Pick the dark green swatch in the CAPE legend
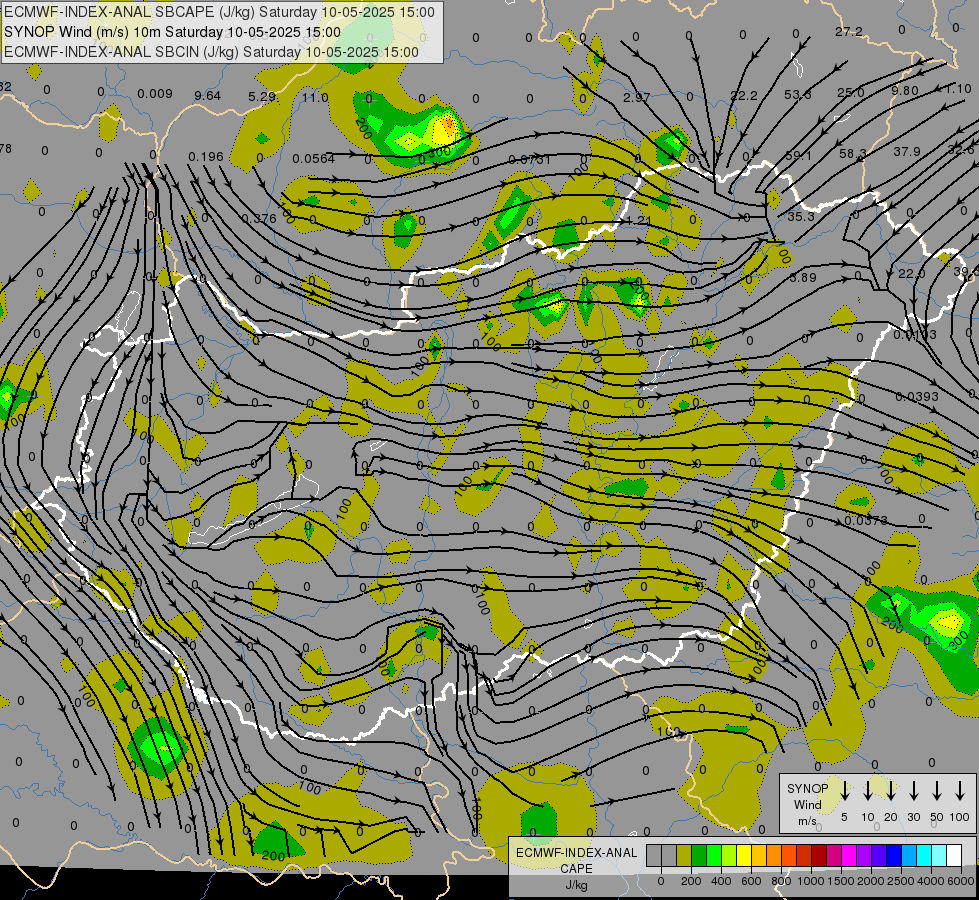This screenshot has height=900, width=979. [x=699, y=855]
